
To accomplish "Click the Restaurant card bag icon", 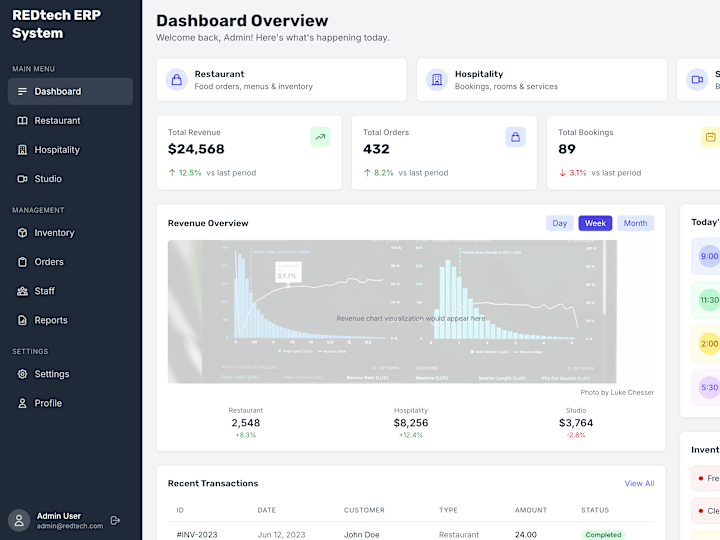I will click(177, 80).
